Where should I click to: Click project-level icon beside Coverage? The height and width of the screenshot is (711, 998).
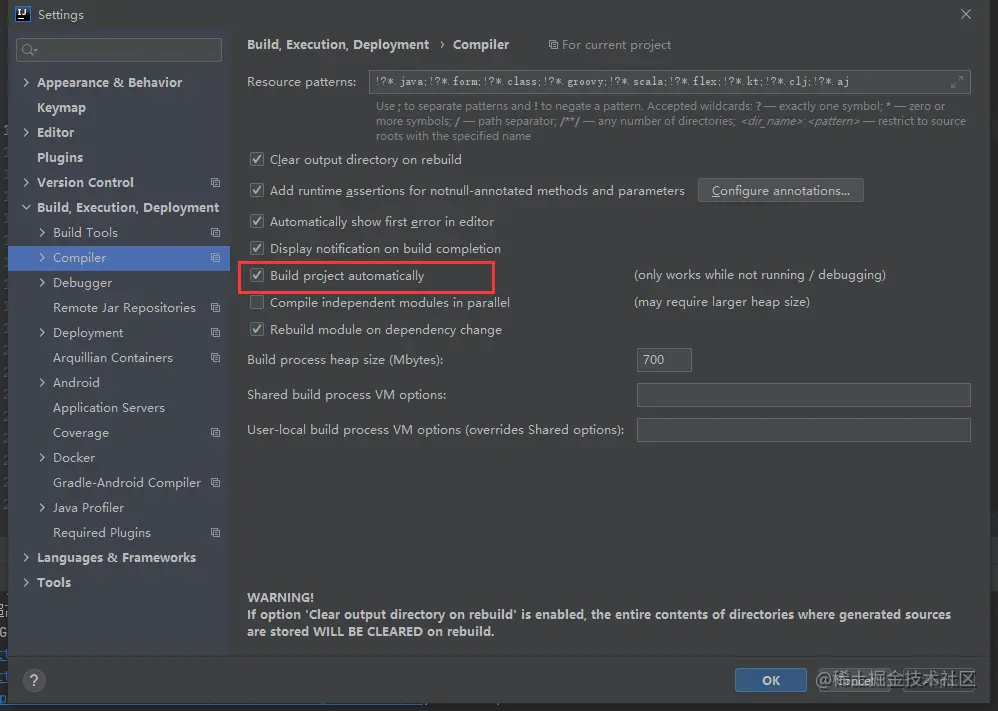(x=216, y=433)
